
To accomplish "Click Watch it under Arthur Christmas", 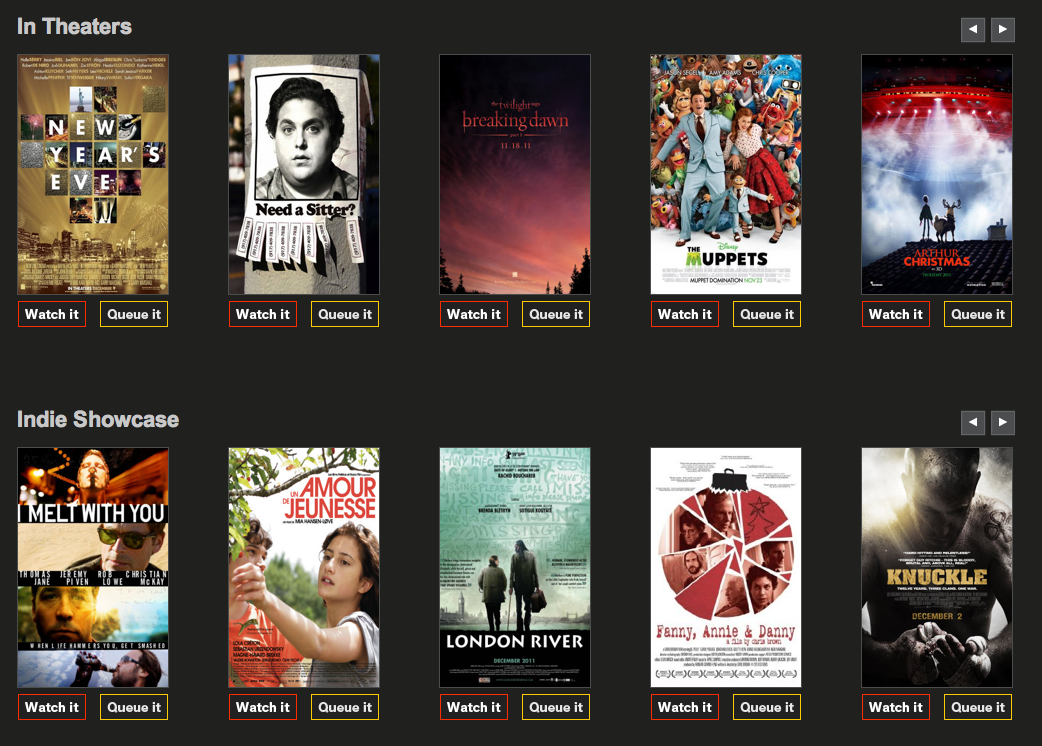I will coord(896,314).
